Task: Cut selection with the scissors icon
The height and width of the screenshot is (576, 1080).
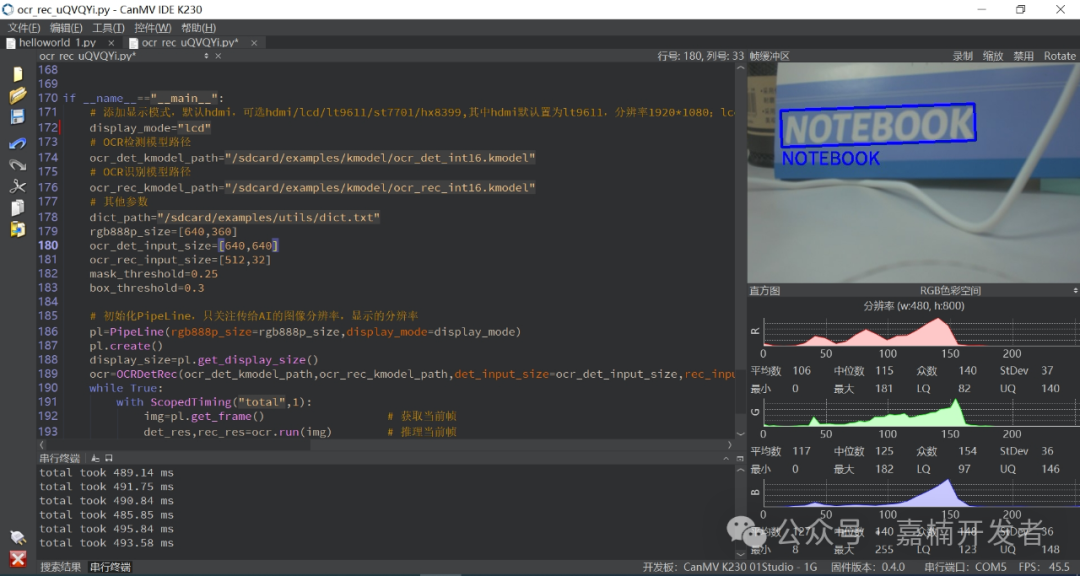Action: 17,186
